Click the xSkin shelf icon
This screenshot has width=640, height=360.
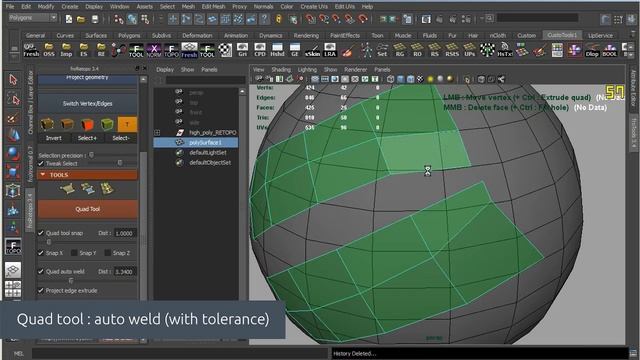click(313, 50)
